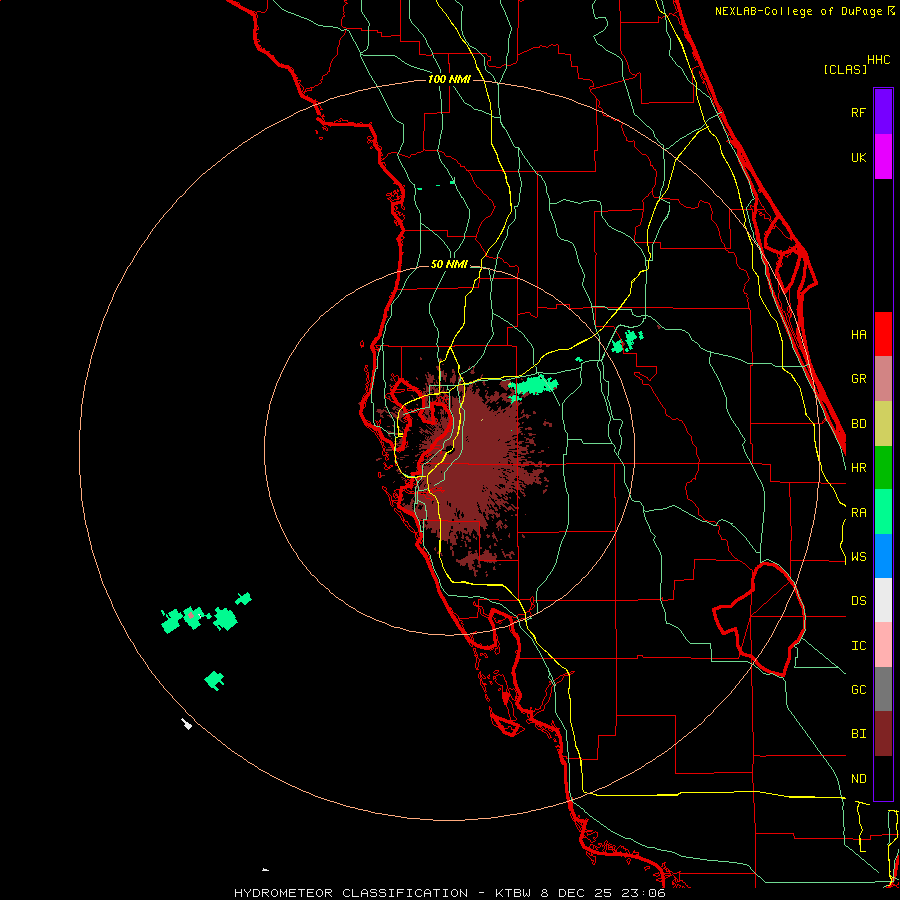The width and height of the screenshot is (900, 900).
Task: Select the "BD" legend label
Action: (x=858, y=424)
